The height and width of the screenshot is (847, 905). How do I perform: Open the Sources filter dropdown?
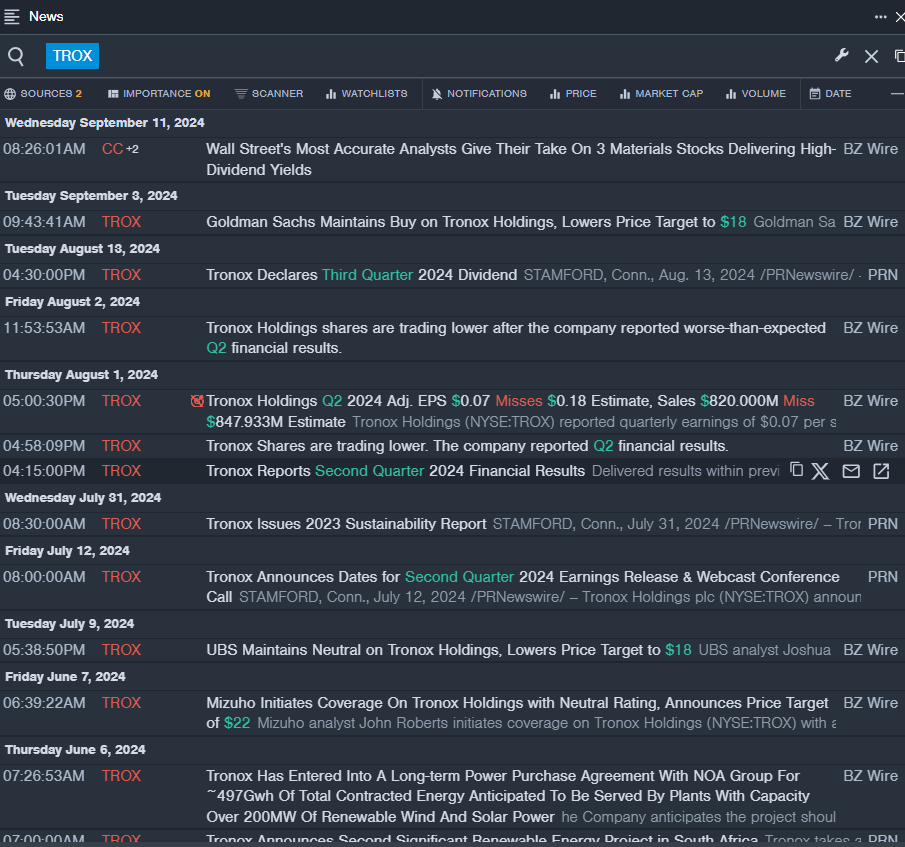(x=43, y=94)
